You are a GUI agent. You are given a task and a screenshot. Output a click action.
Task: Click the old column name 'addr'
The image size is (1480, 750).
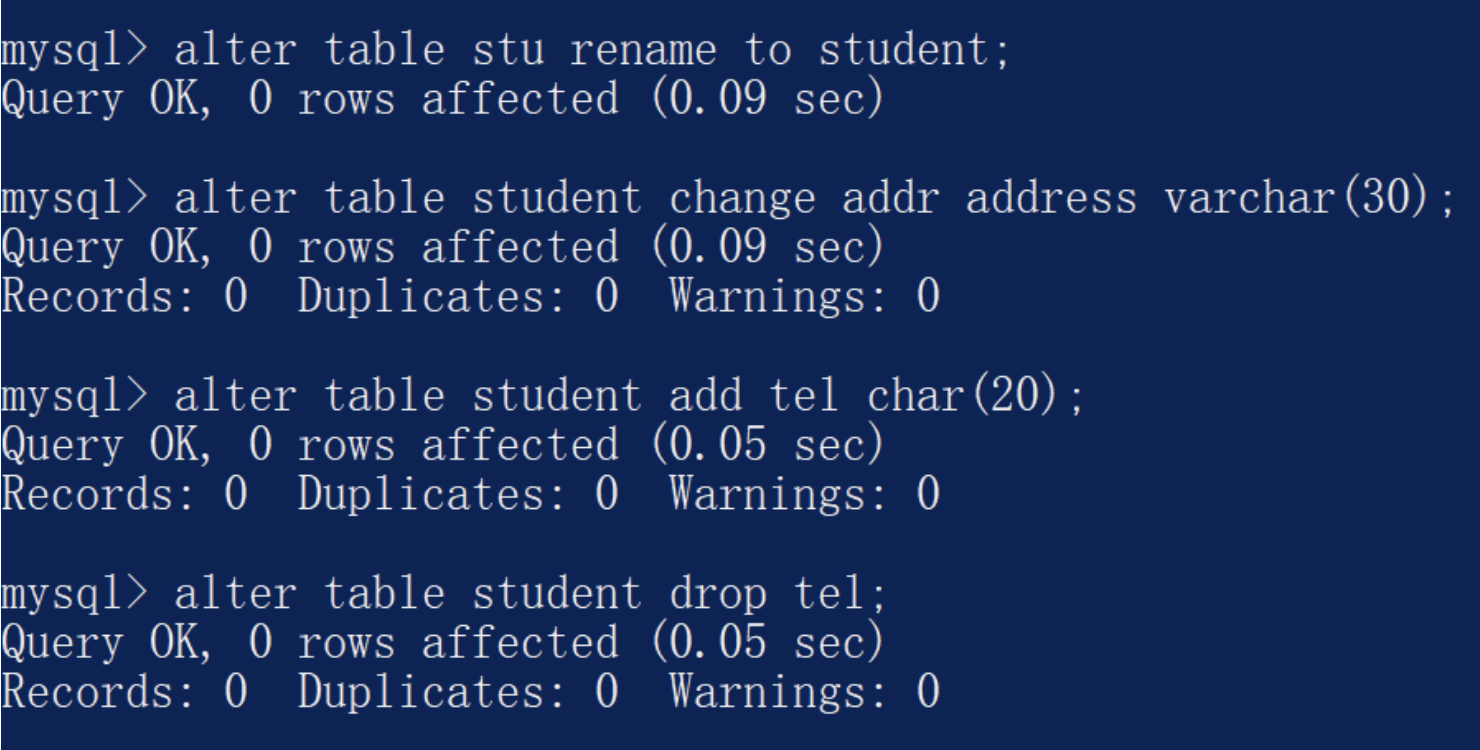(x=890, y=199)
